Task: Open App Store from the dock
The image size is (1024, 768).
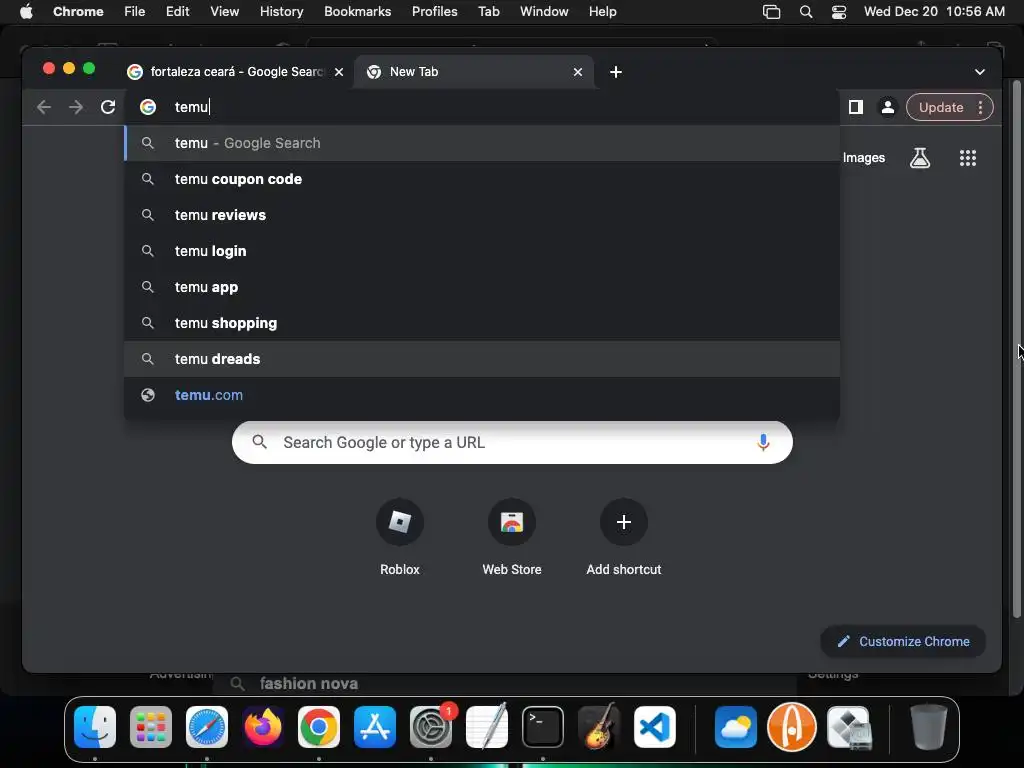Action: click(x=375, y=727)
